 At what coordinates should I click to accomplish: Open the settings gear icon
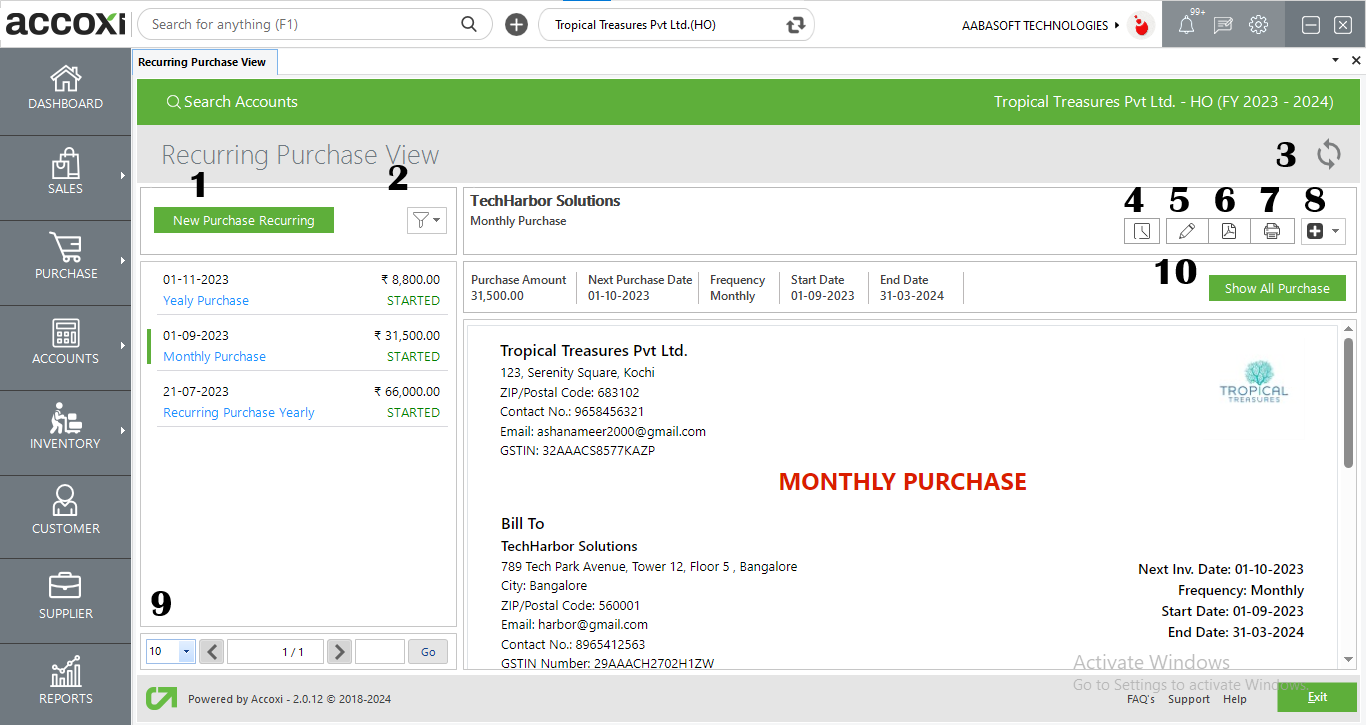click(1258, 25)
